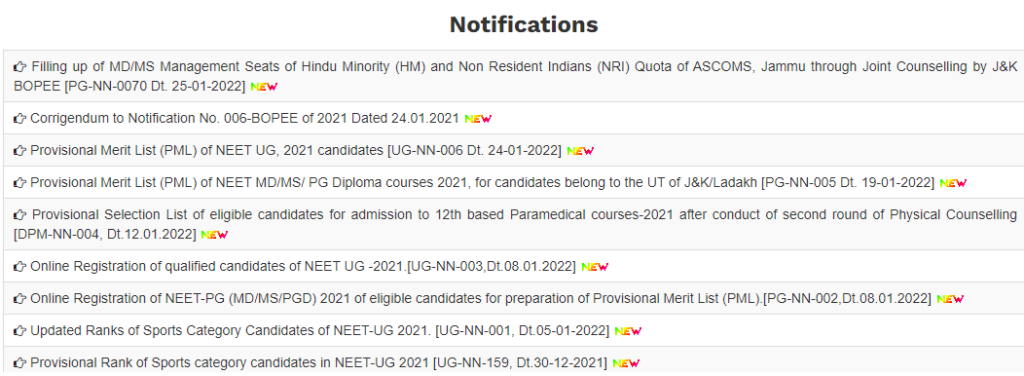Click the hand pointer icon beside Corrigendum notification
Image resolution: width=1024 pixels, height=376 pixels.
click(20, 119)
